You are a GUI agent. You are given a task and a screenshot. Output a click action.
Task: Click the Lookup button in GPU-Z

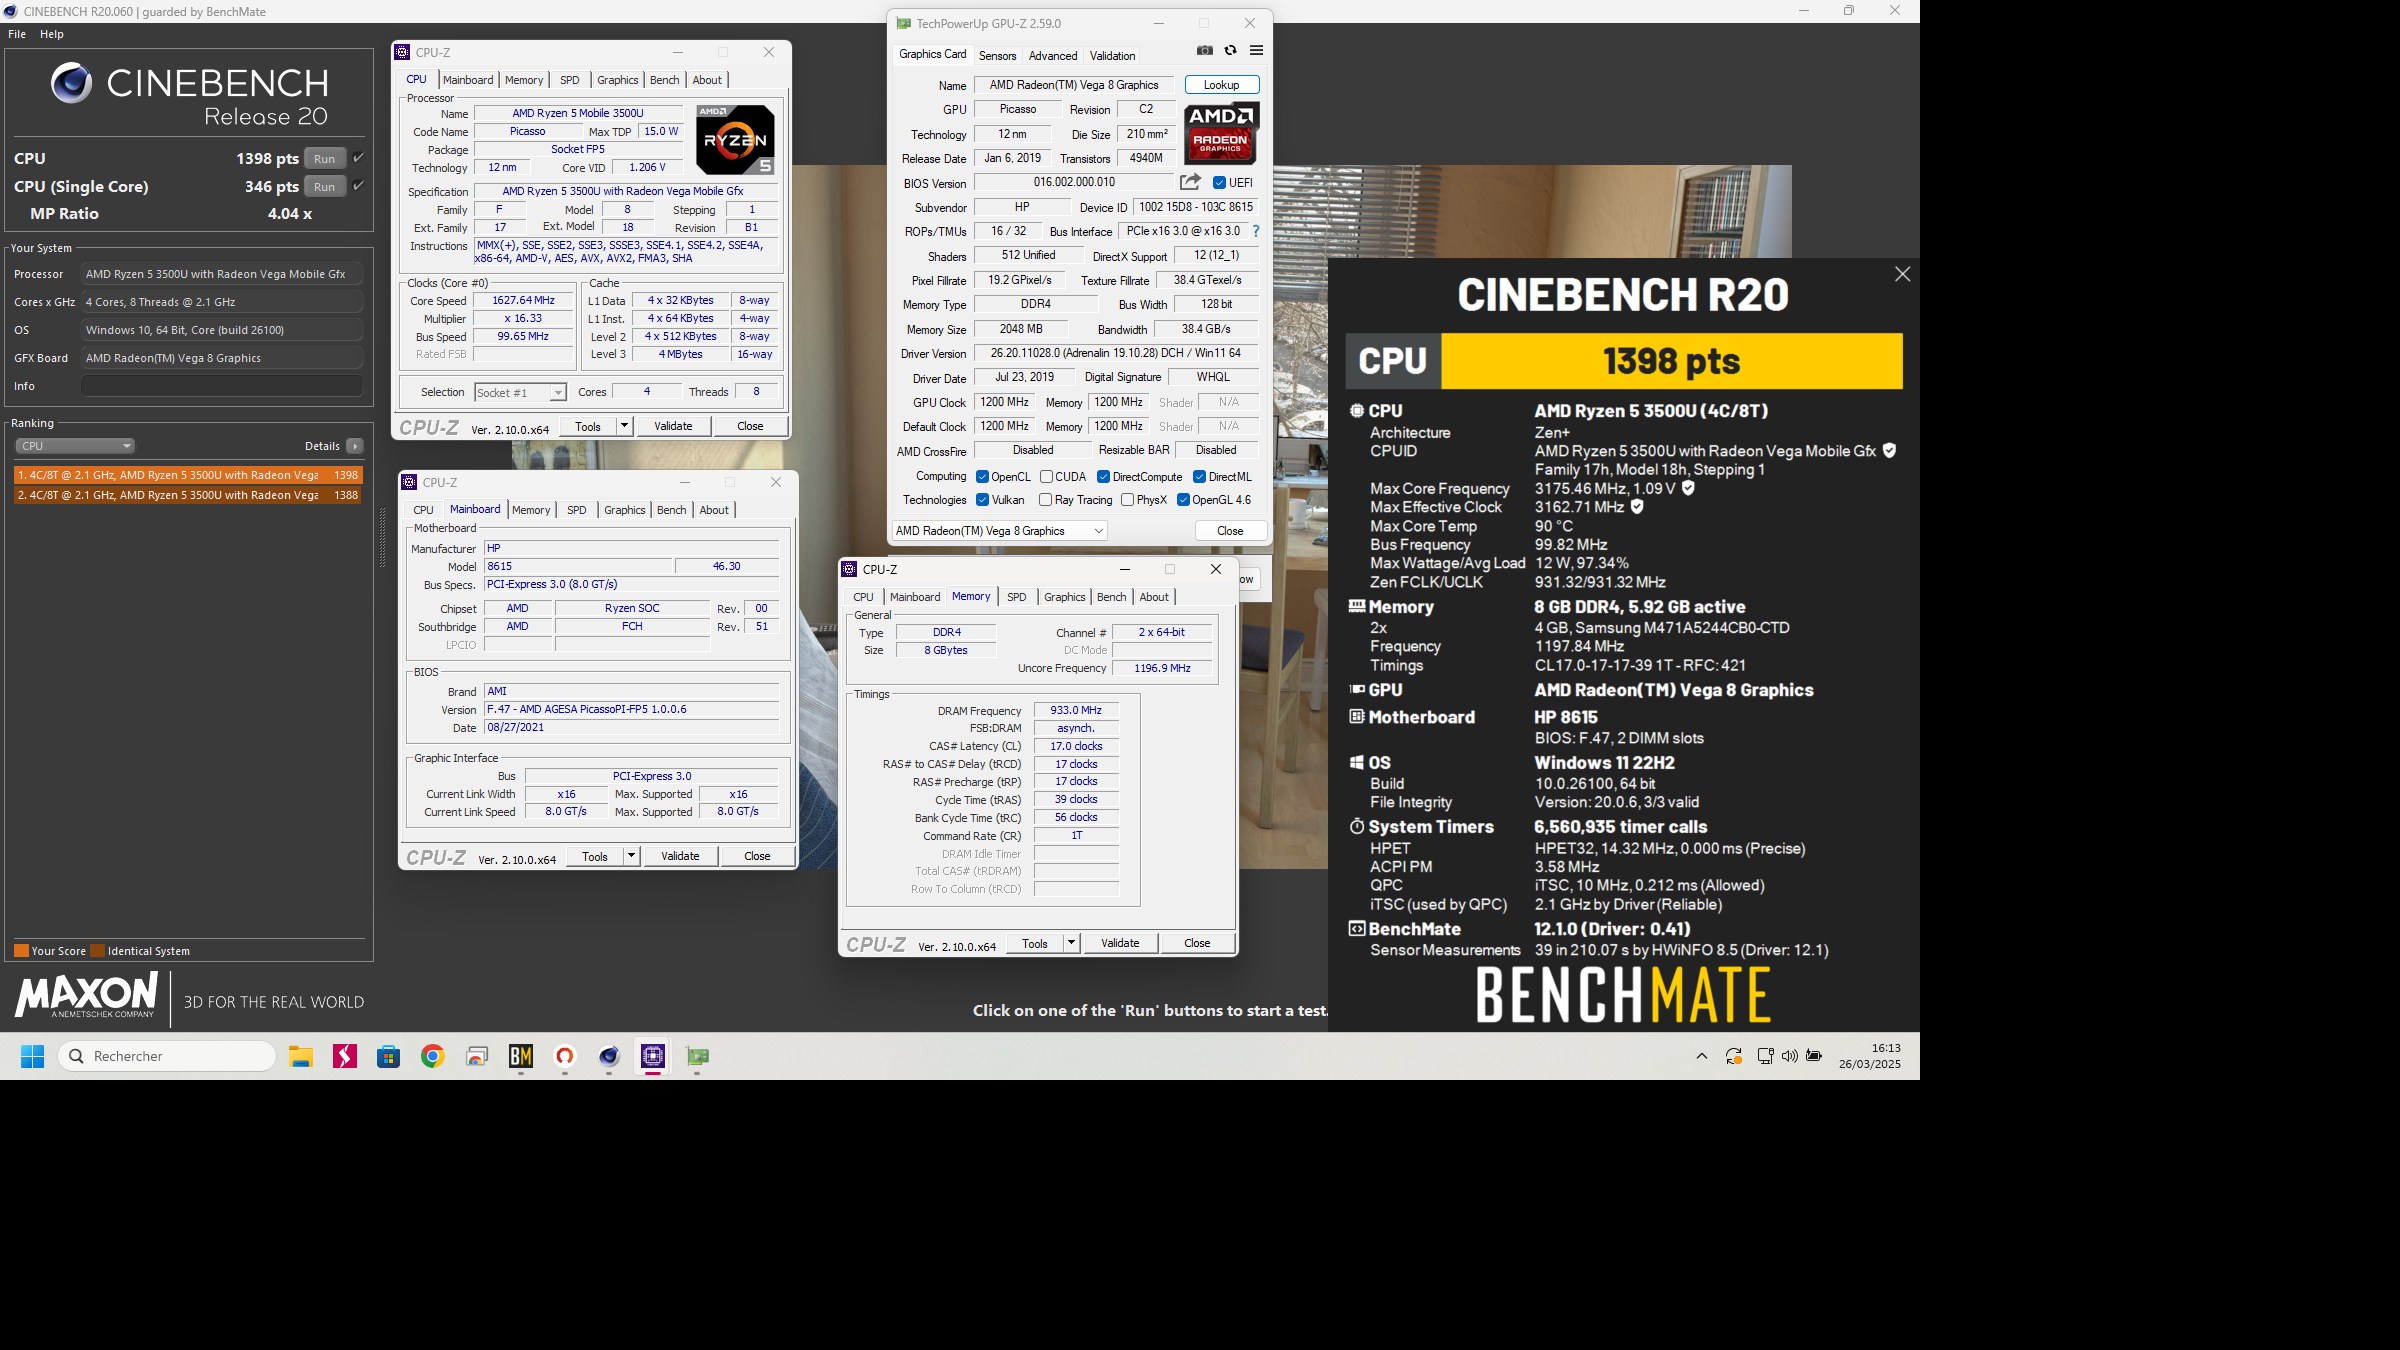(1221, 85)
